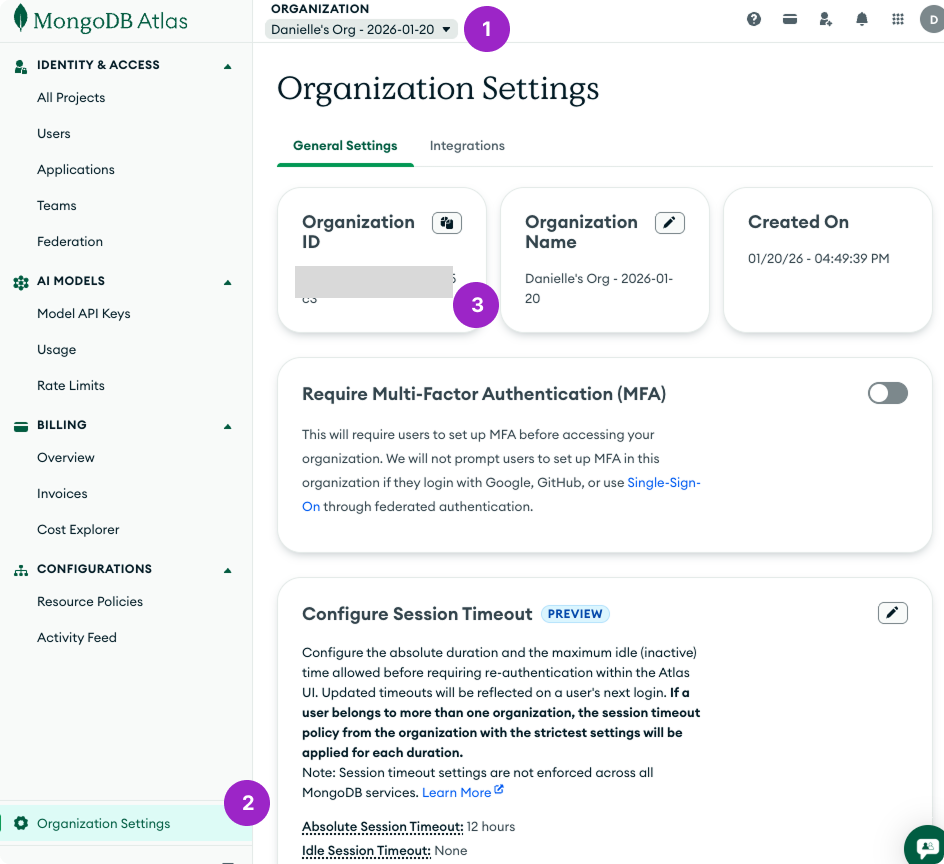Click the invite user icon

click(x=826, y=19)
